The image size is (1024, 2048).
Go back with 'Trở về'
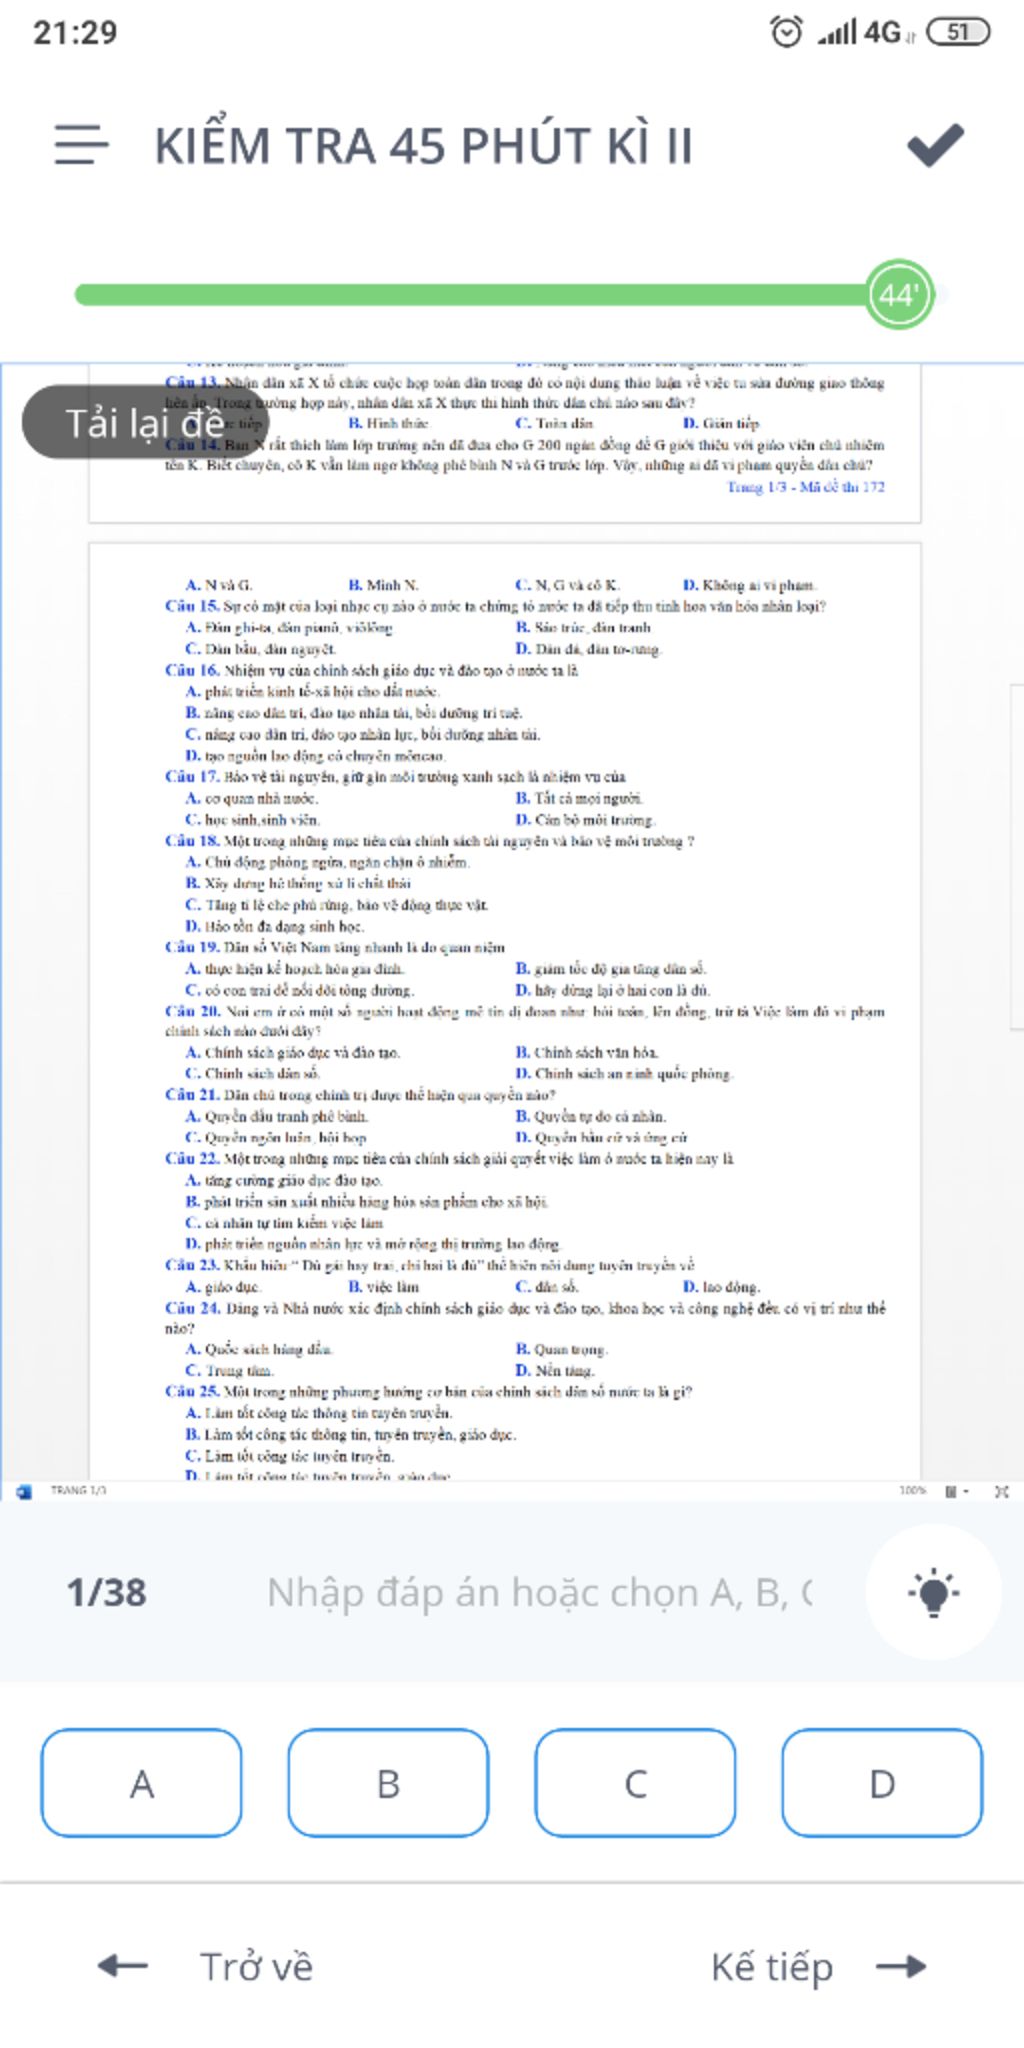205,1966
